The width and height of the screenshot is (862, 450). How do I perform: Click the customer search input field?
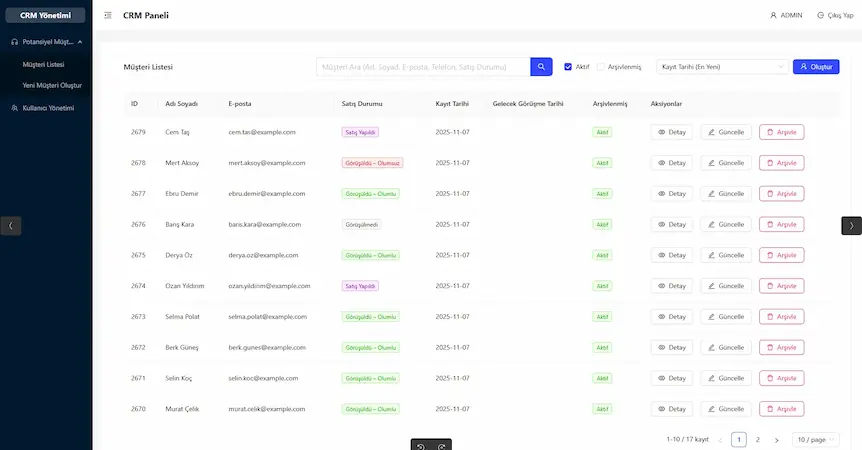tap(423, 67)
